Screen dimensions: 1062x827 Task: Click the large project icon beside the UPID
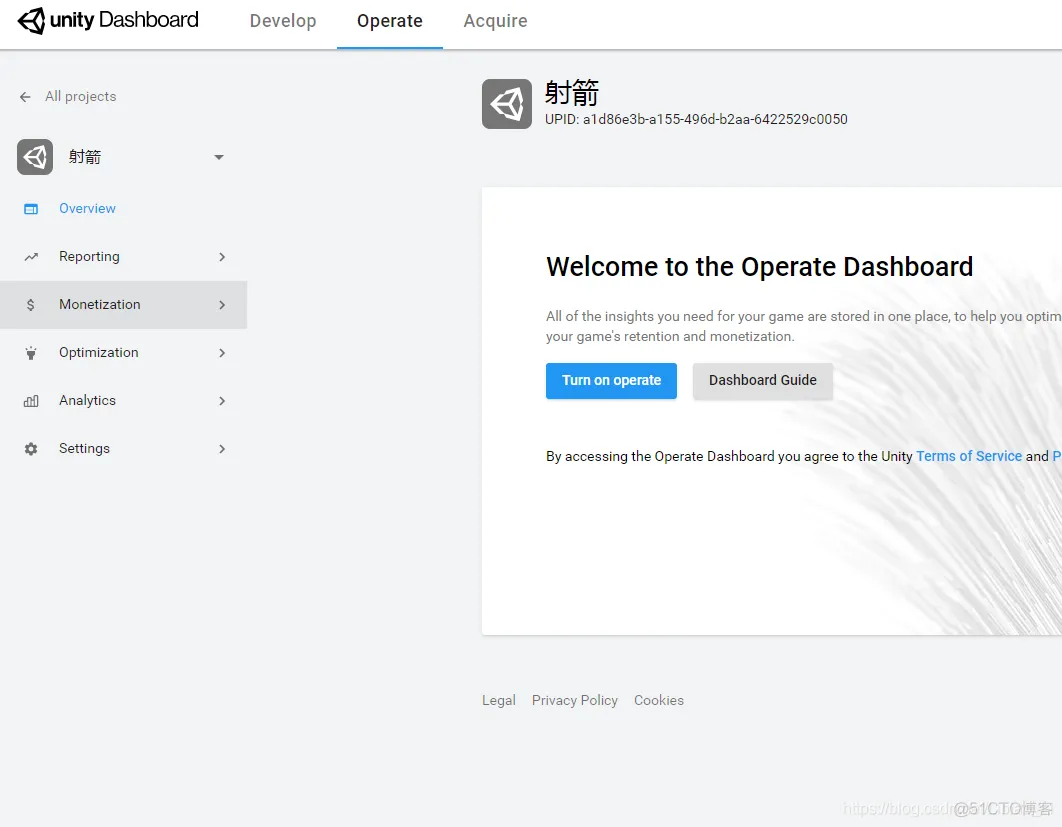click(507, 104)
